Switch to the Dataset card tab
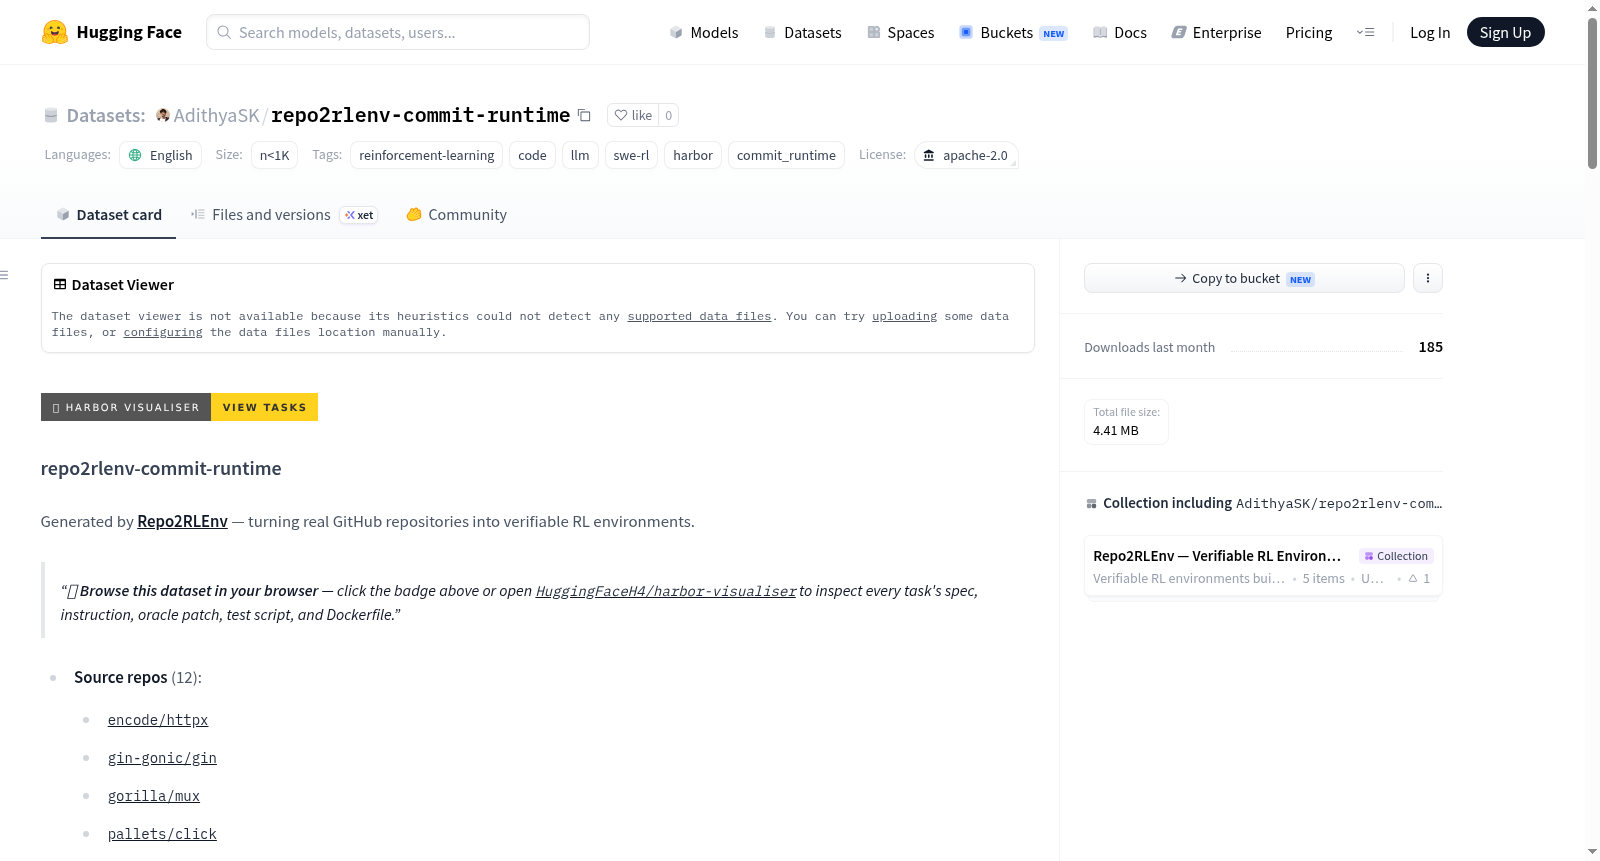This screenshot has height=861, width=1600. (109, 214)
